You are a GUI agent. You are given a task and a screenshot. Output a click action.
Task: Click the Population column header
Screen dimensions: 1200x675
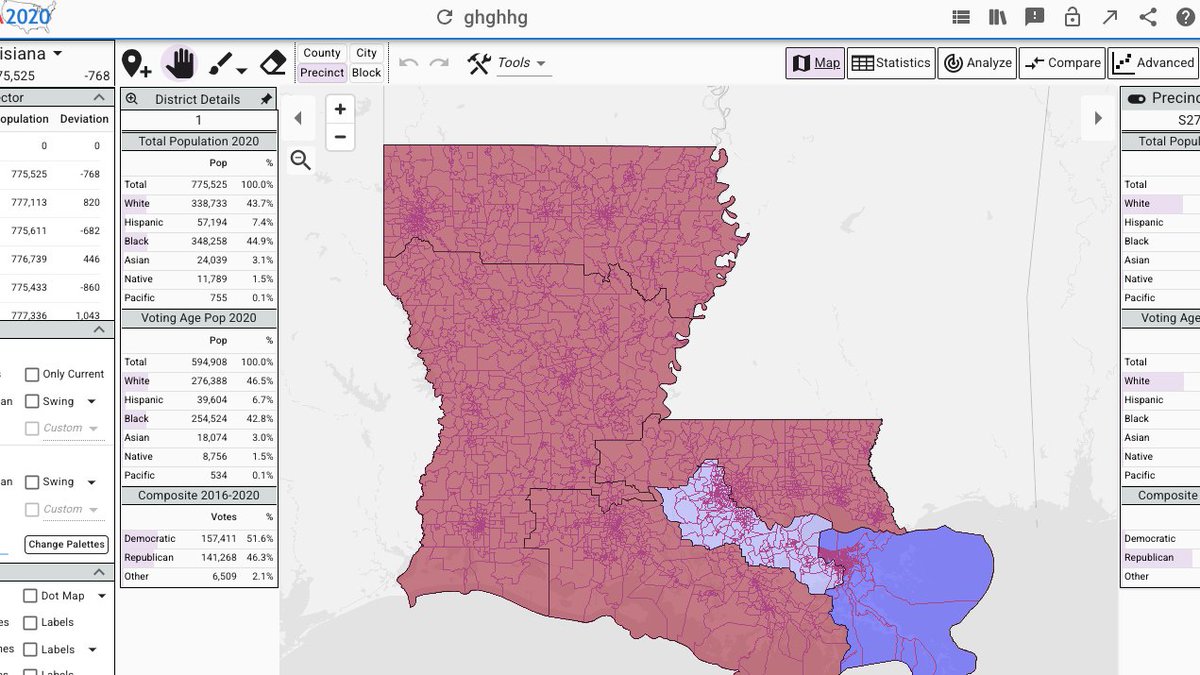point(25,119)
